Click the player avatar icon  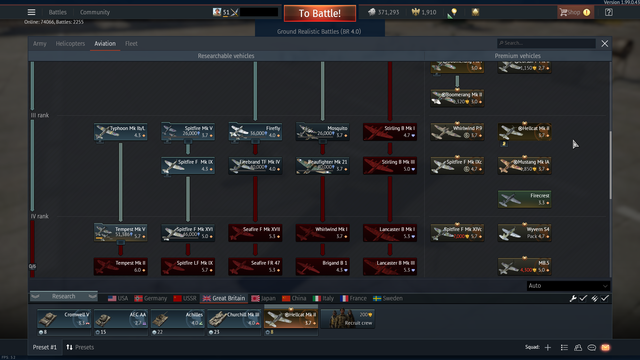tap(217, 12)
